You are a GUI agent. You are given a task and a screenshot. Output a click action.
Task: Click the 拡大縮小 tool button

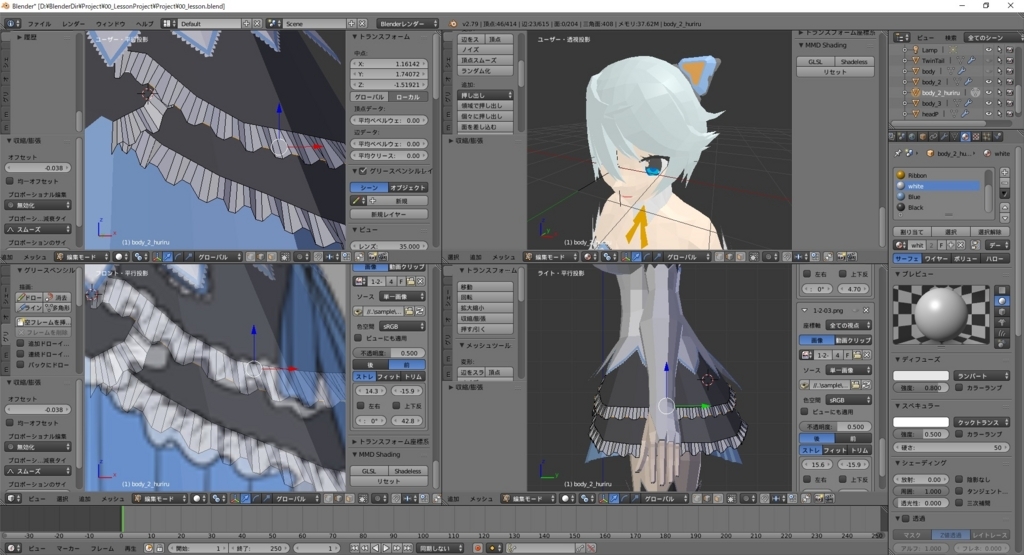coord(485,308)
